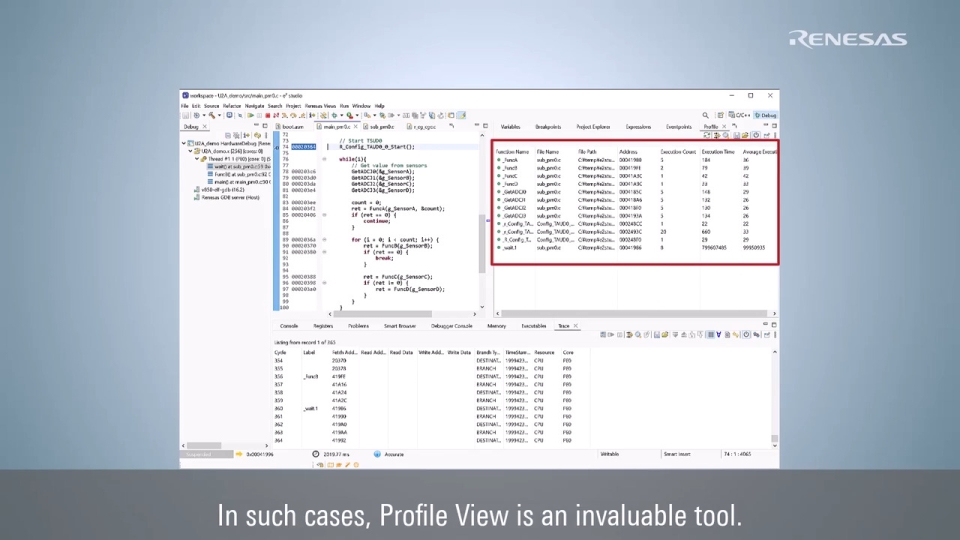Click the red Terminate button
Viewport: 960px width, 540px height.
tap(268, 115)
